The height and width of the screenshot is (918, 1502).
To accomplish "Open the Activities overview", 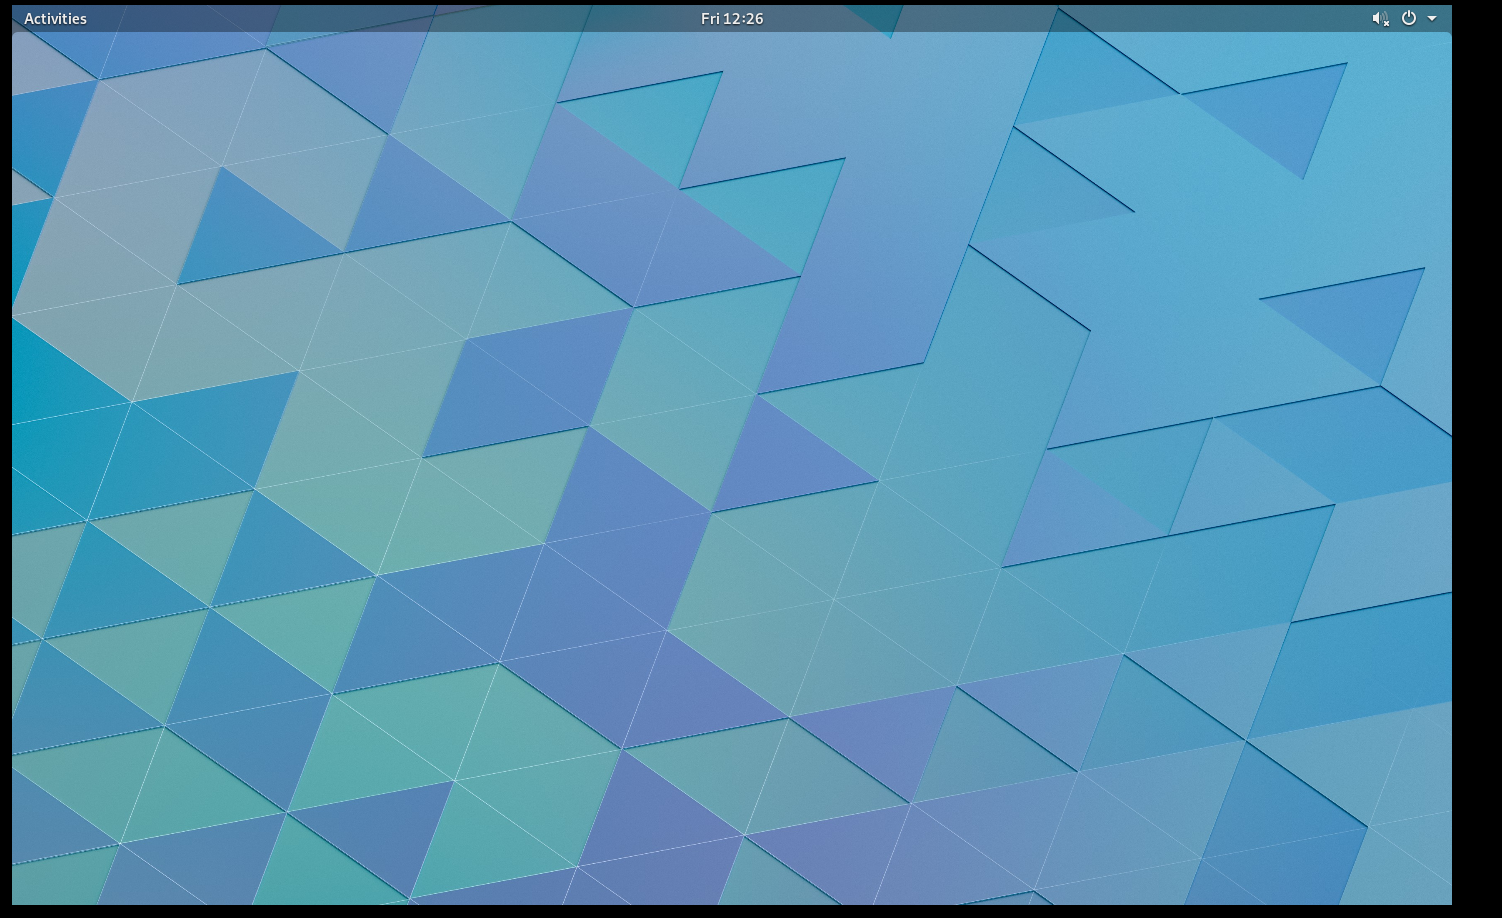I will 55,19.
